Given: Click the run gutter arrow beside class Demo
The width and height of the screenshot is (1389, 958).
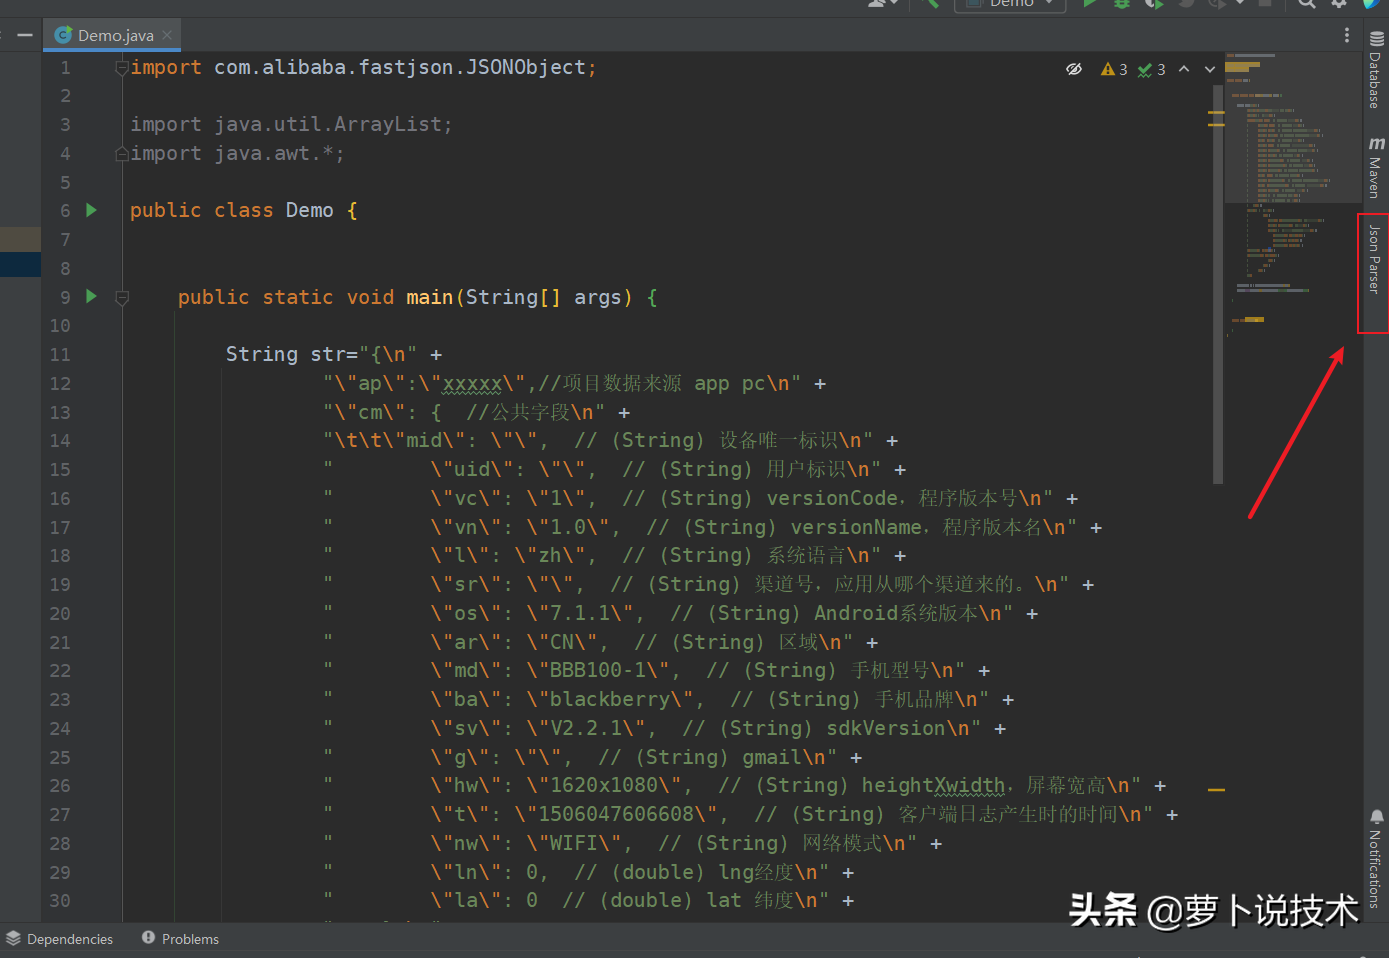Looking at the screenshot, I should click(92, 210).
